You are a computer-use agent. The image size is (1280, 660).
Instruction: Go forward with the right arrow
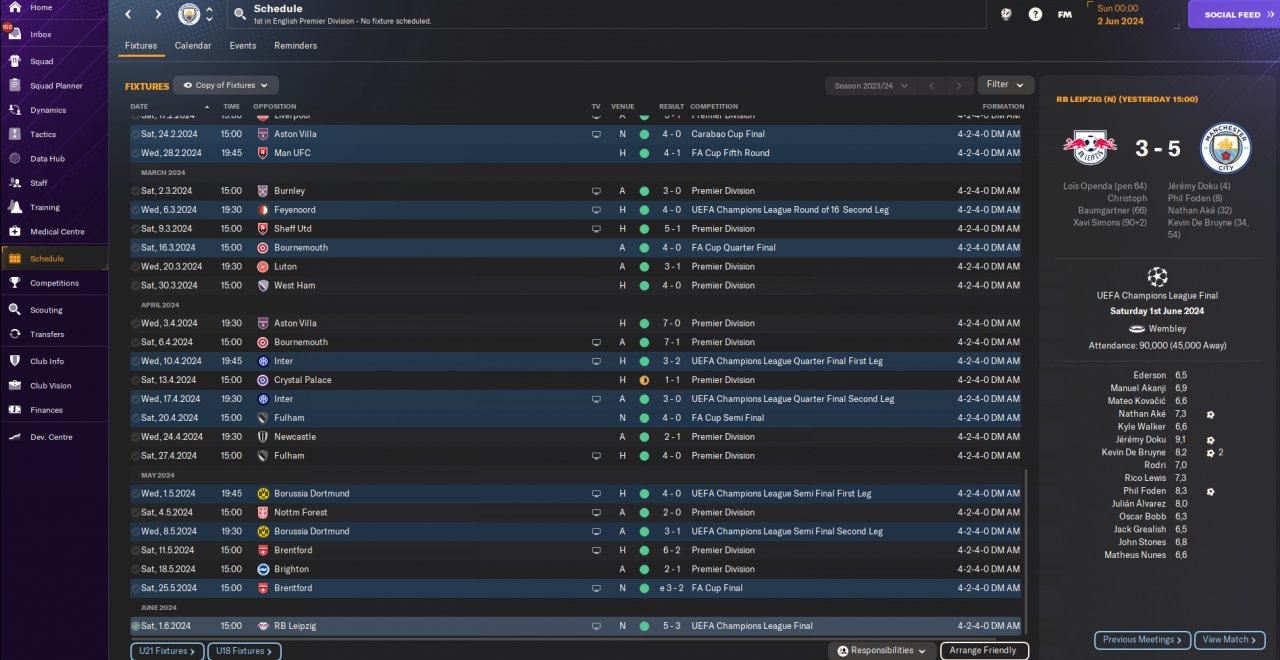click(158, 14)
